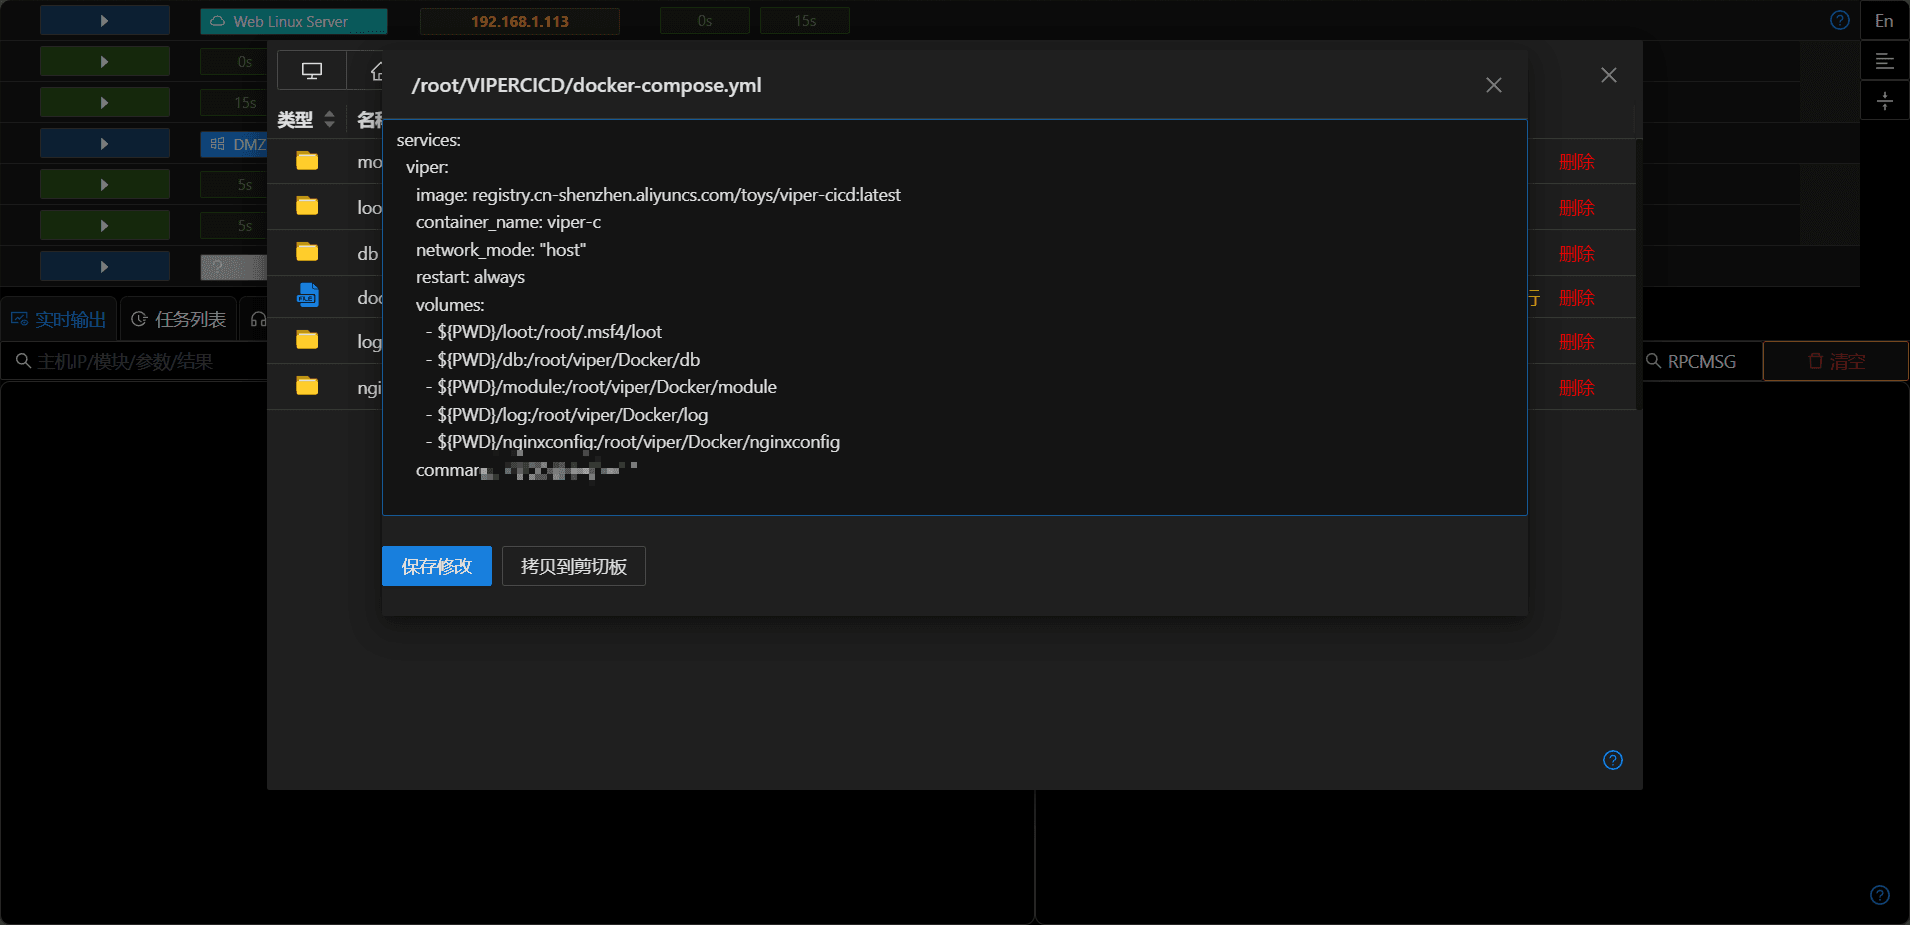The image size is (1910, 925).
Task: Click the RPCMSG search field
Action: point(1701,361)
